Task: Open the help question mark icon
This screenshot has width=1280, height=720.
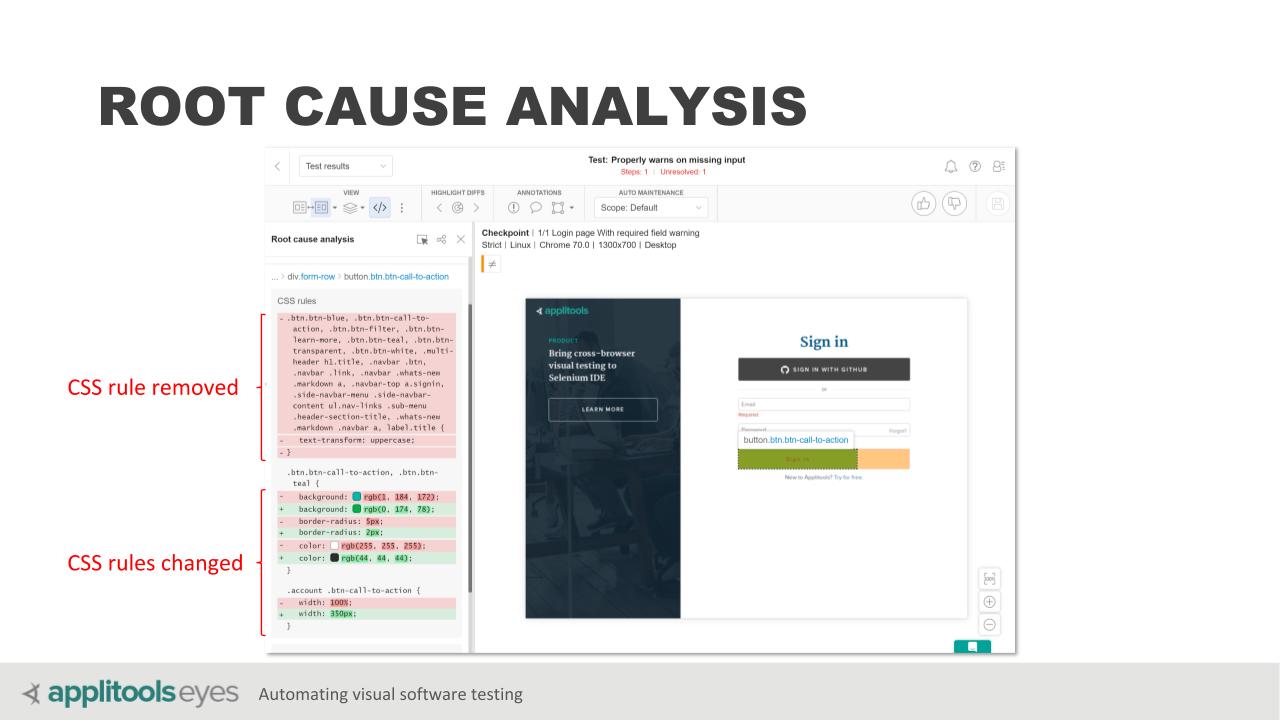Action: pos(972,166)
